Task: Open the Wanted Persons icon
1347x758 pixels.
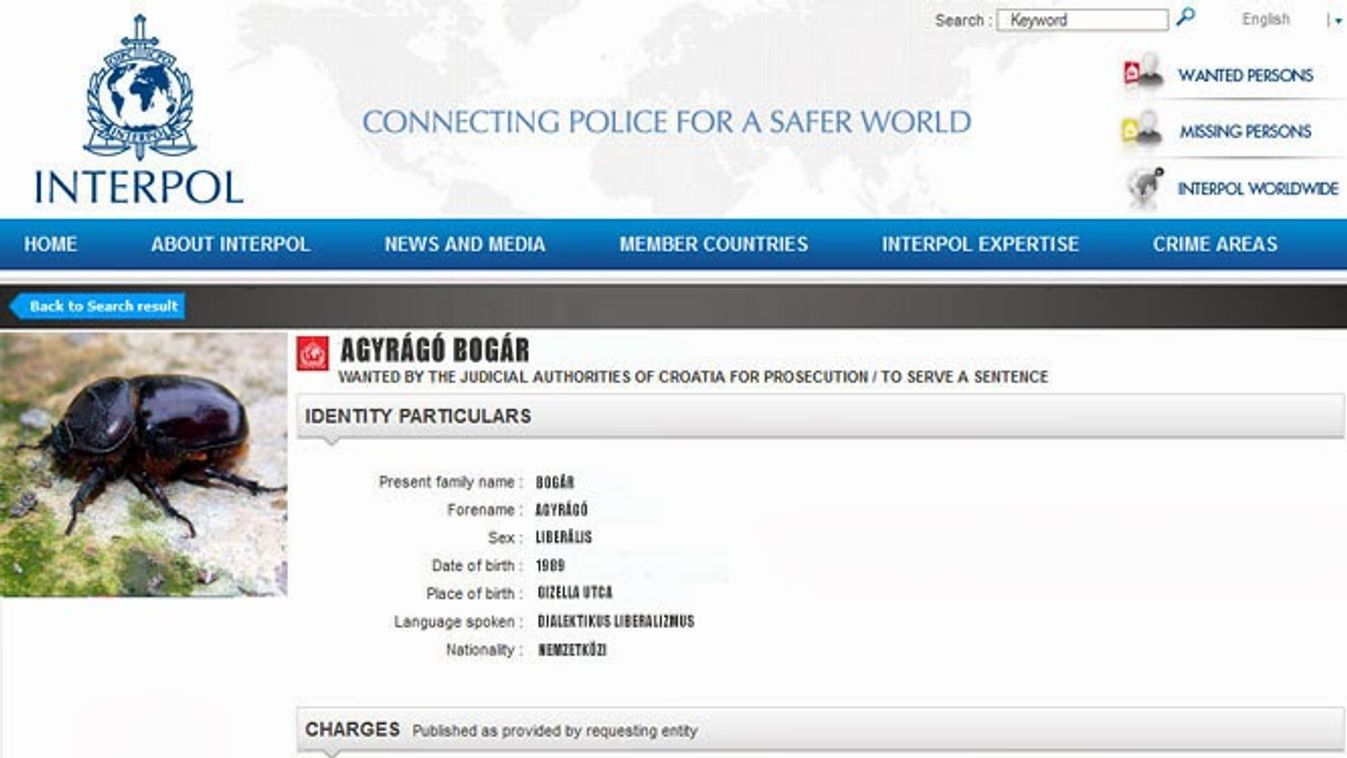Action: tap(1143, 72)
